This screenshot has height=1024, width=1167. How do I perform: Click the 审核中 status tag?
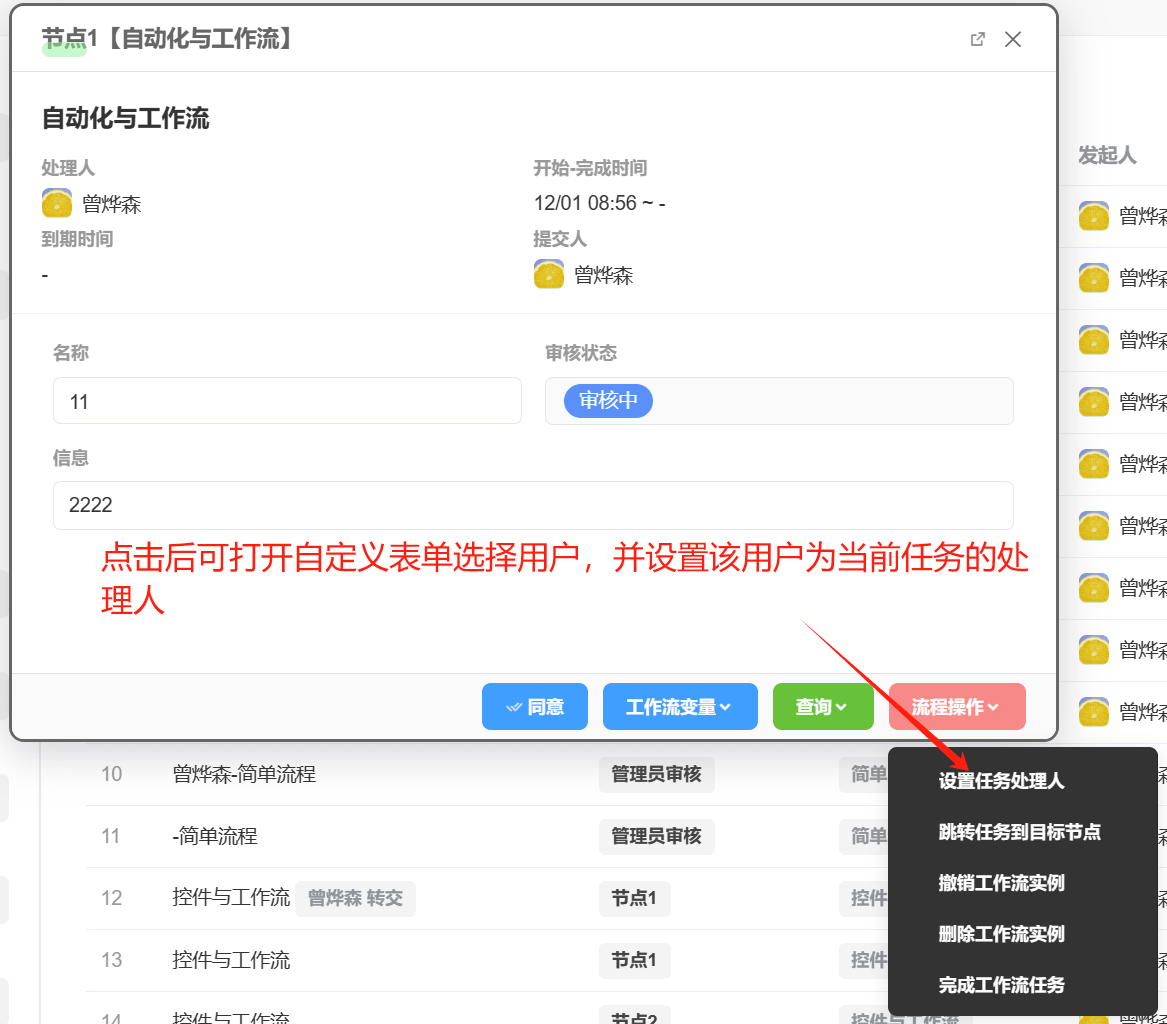(x=608, y=401)
